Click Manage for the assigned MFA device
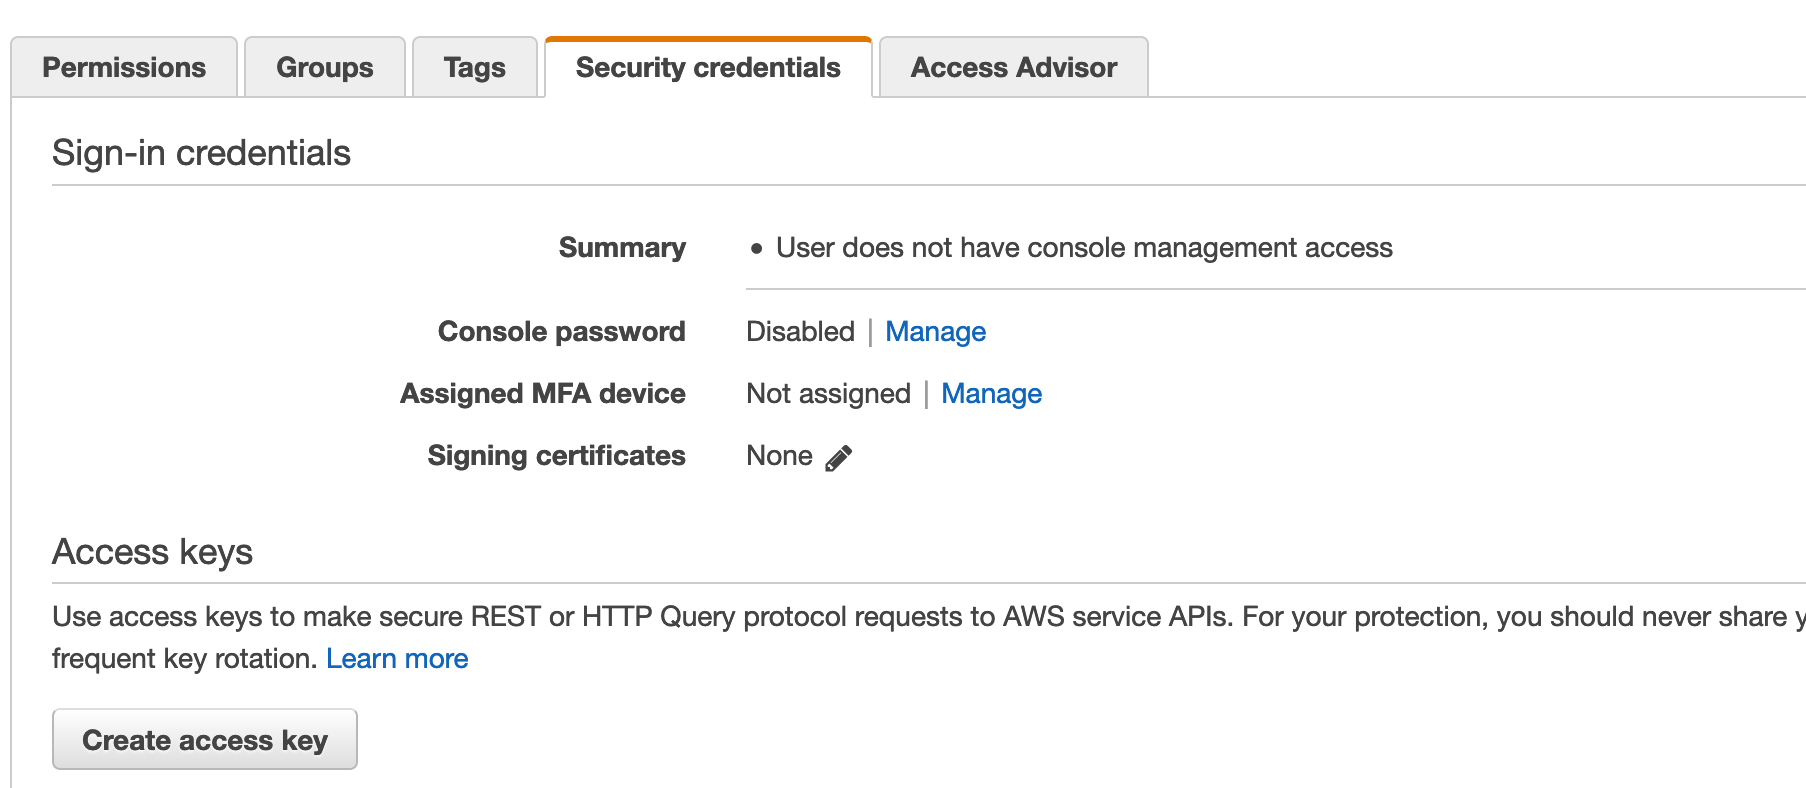 (x=991, y=393)
